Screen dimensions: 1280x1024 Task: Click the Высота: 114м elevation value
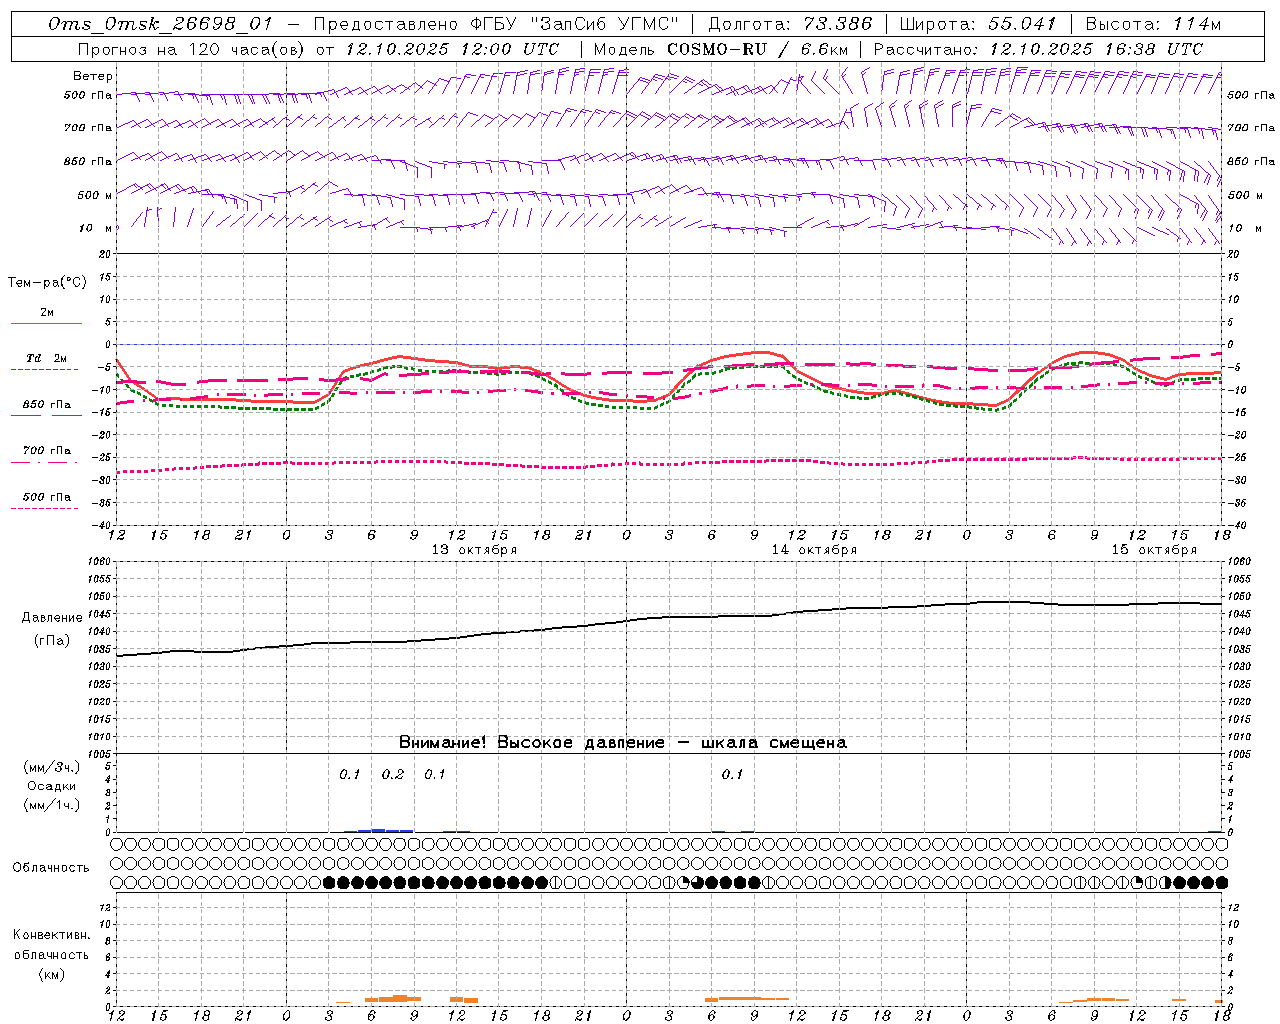pyautogui.click(x=1152, y=24)
